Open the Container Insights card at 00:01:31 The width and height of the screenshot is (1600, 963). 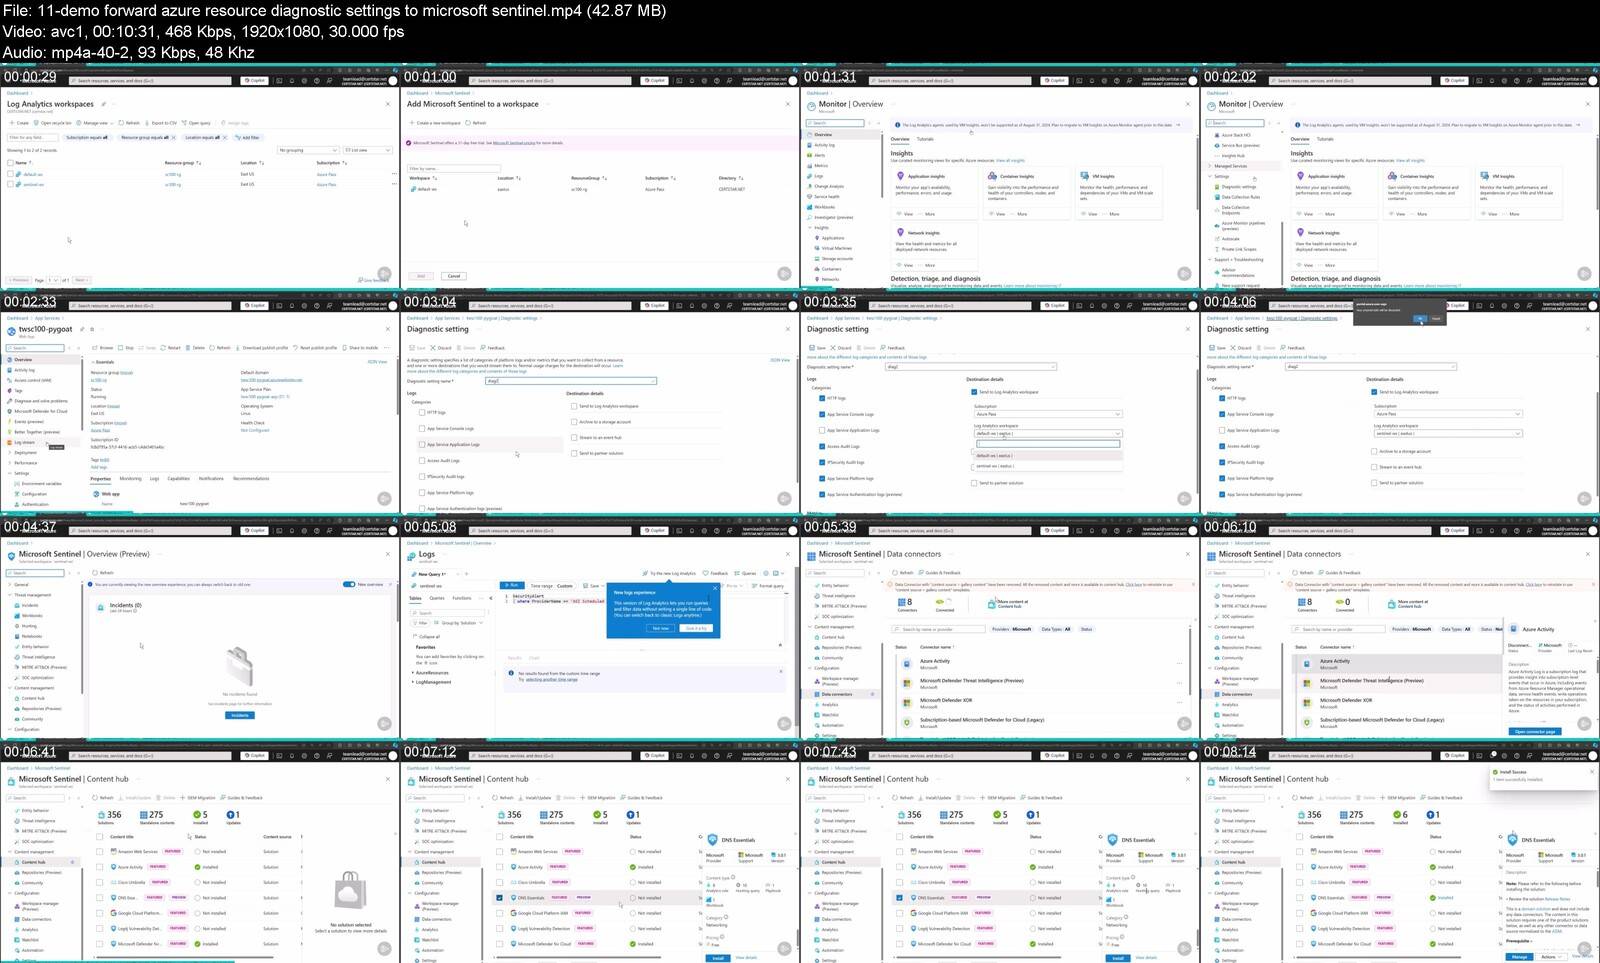click(x=1025, y=194)
